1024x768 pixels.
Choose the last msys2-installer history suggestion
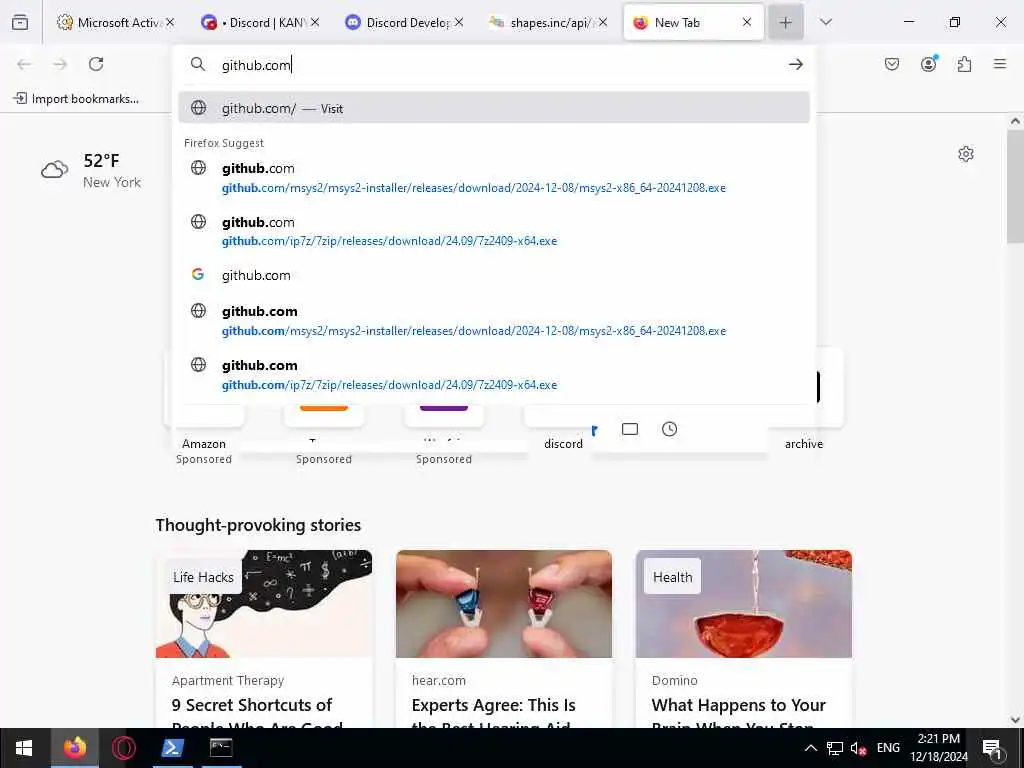coord(494,321)
